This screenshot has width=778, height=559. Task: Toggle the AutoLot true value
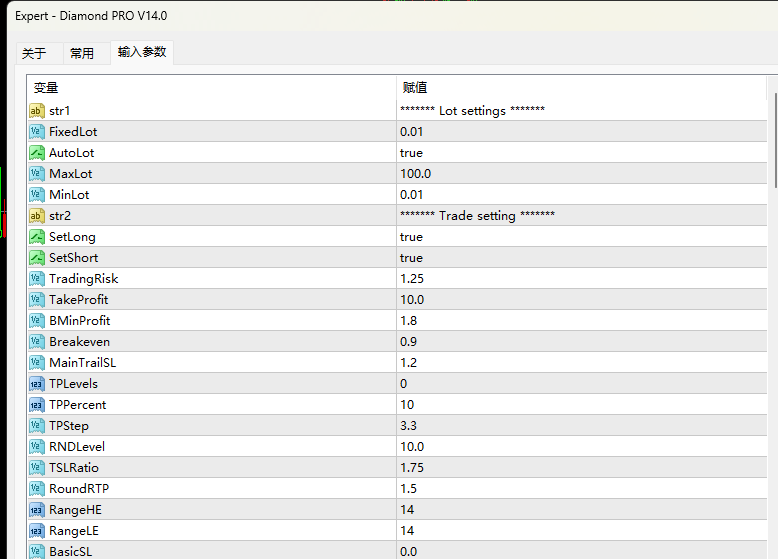411,153
